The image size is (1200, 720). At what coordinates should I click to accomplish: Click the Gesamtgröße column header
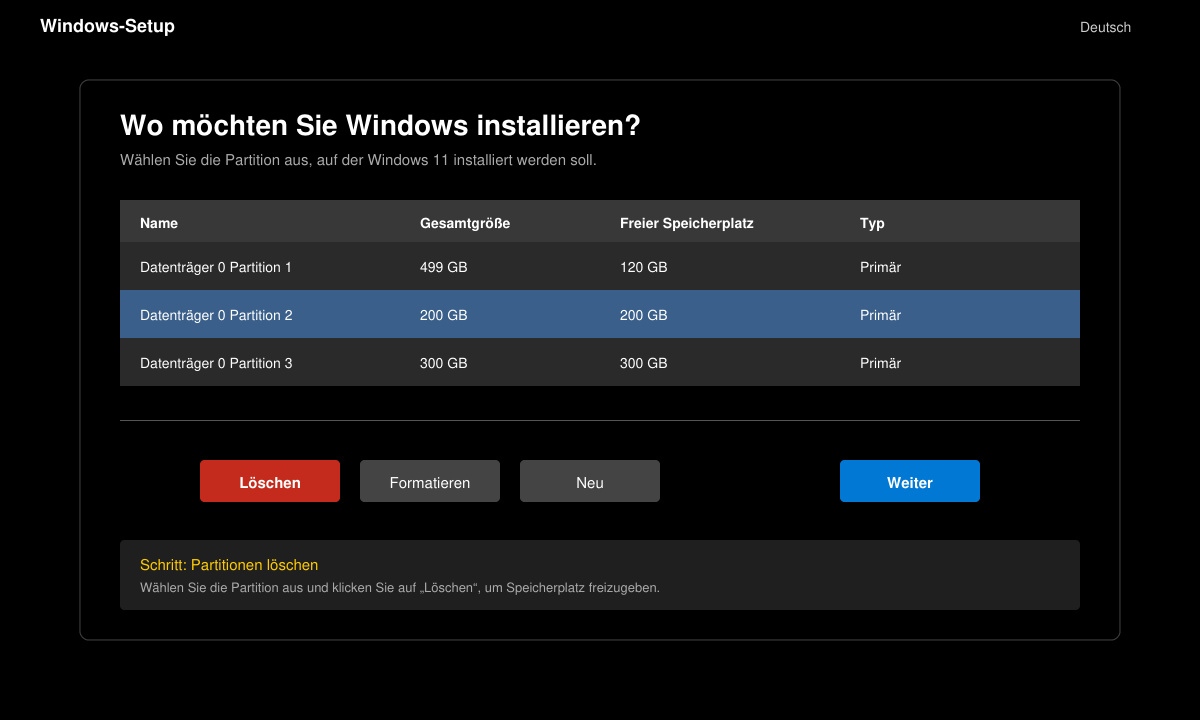pos(465,223)
